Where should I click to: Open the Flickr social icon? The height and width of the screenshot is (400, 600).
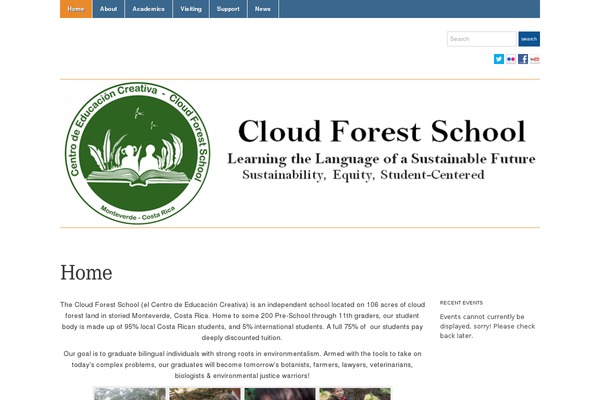[x=511, y=59]
